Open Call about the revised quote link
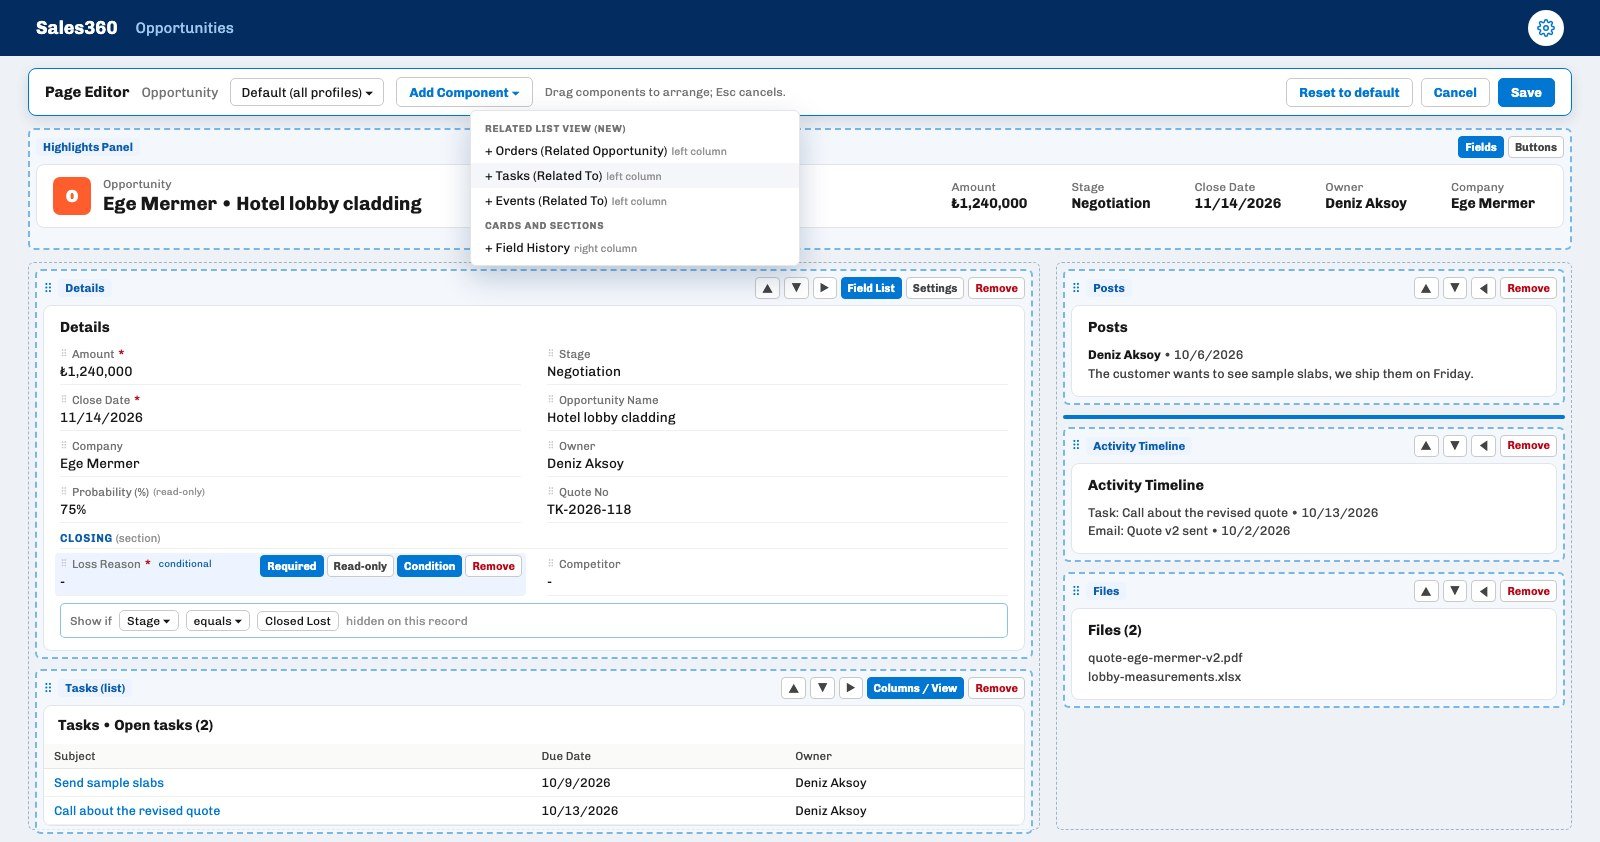The image size is (1600, 842). (137, 811)
